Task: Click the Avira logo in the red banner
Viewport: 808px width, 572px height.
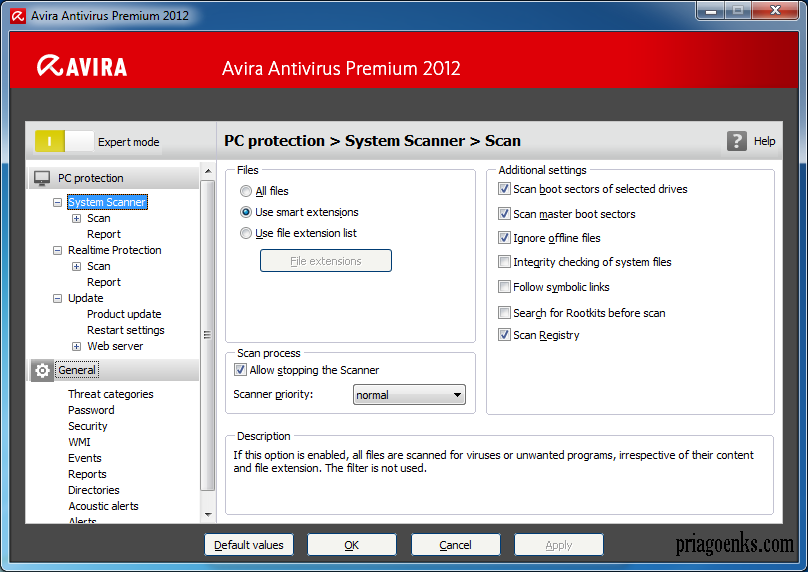Action: click(82, 66)
